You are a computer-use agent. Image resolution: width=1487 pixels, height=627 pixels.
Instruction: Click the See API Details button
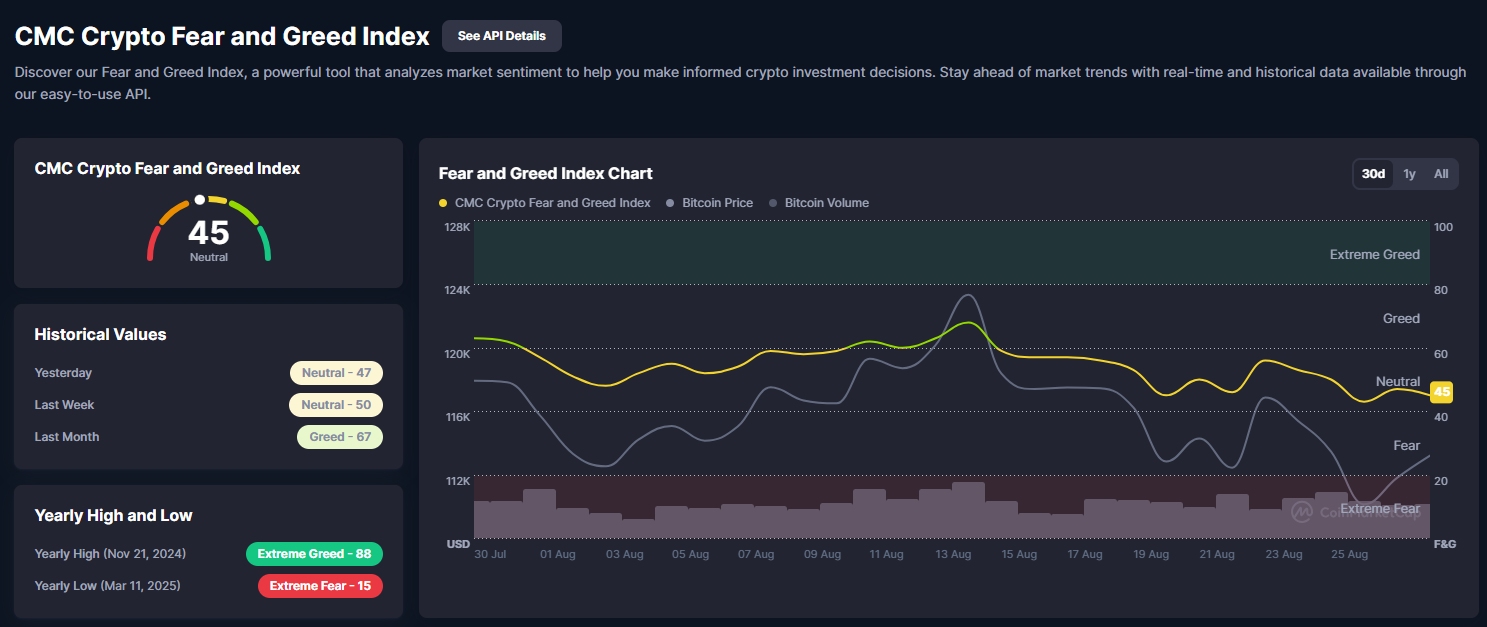(501, 36)
